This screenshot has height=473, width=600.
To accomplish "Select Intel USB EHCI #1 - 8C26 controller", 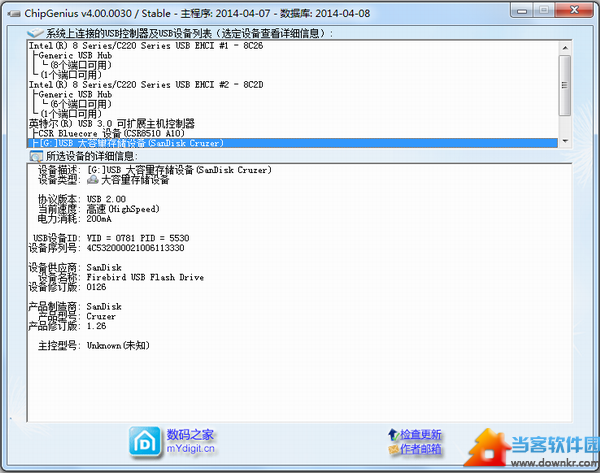I will click(146, 46).
